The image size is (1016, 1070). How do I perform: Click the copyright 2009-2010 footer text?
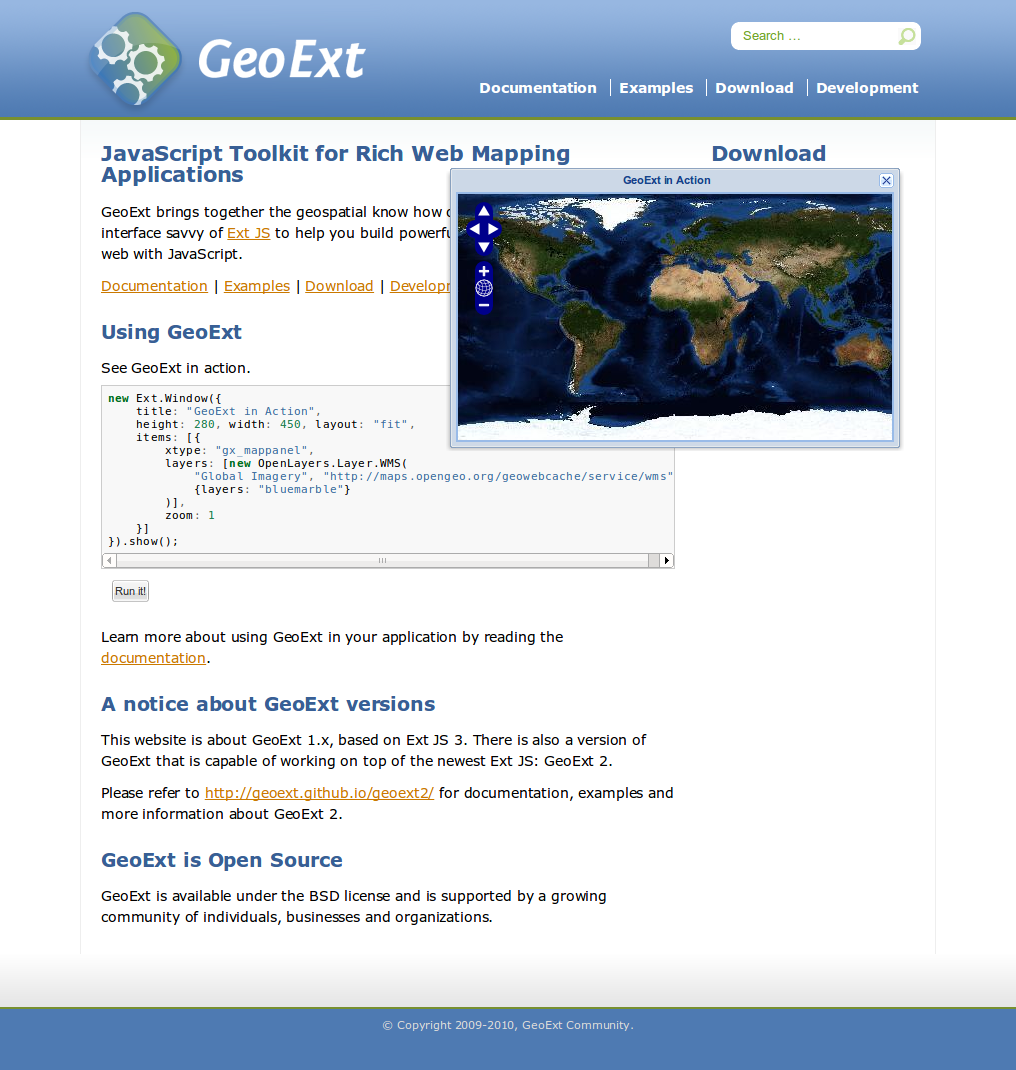(508, 1025)
